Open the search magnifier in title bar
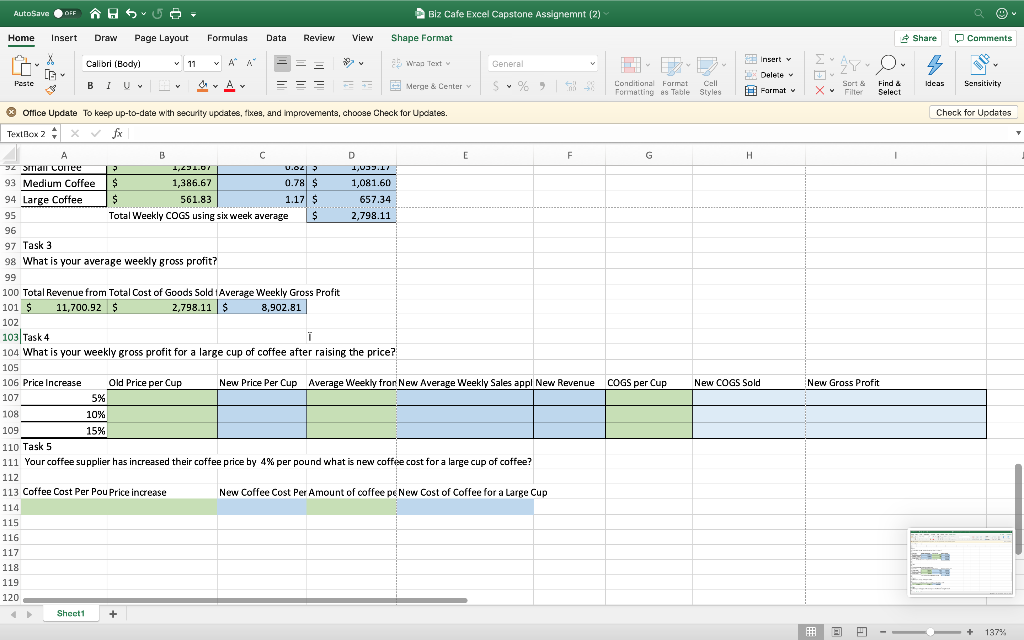1024x640 pixels. (978, 13)
